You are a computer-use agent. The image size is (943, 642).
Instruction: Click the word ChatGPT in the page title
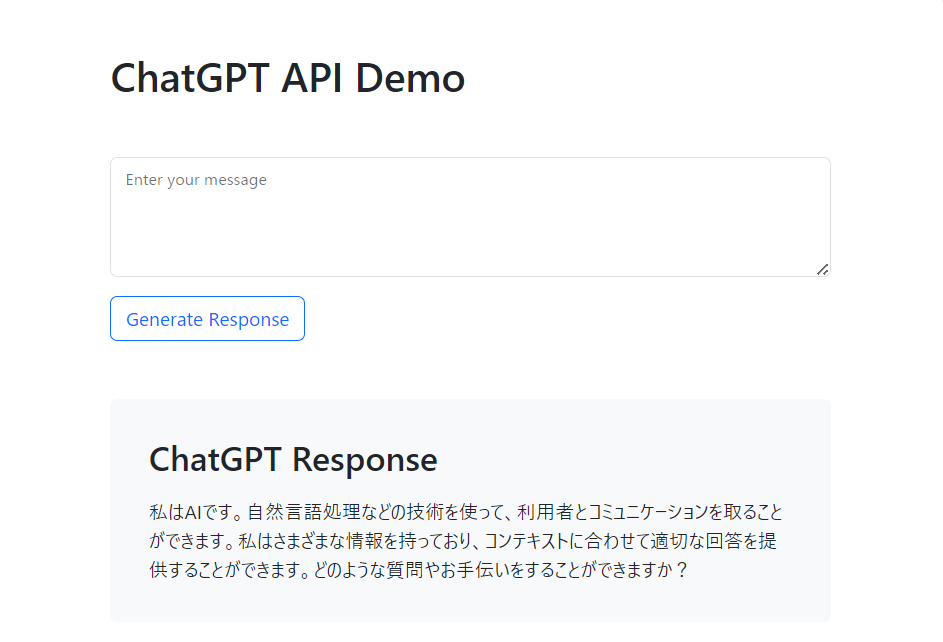coord(186,78)
